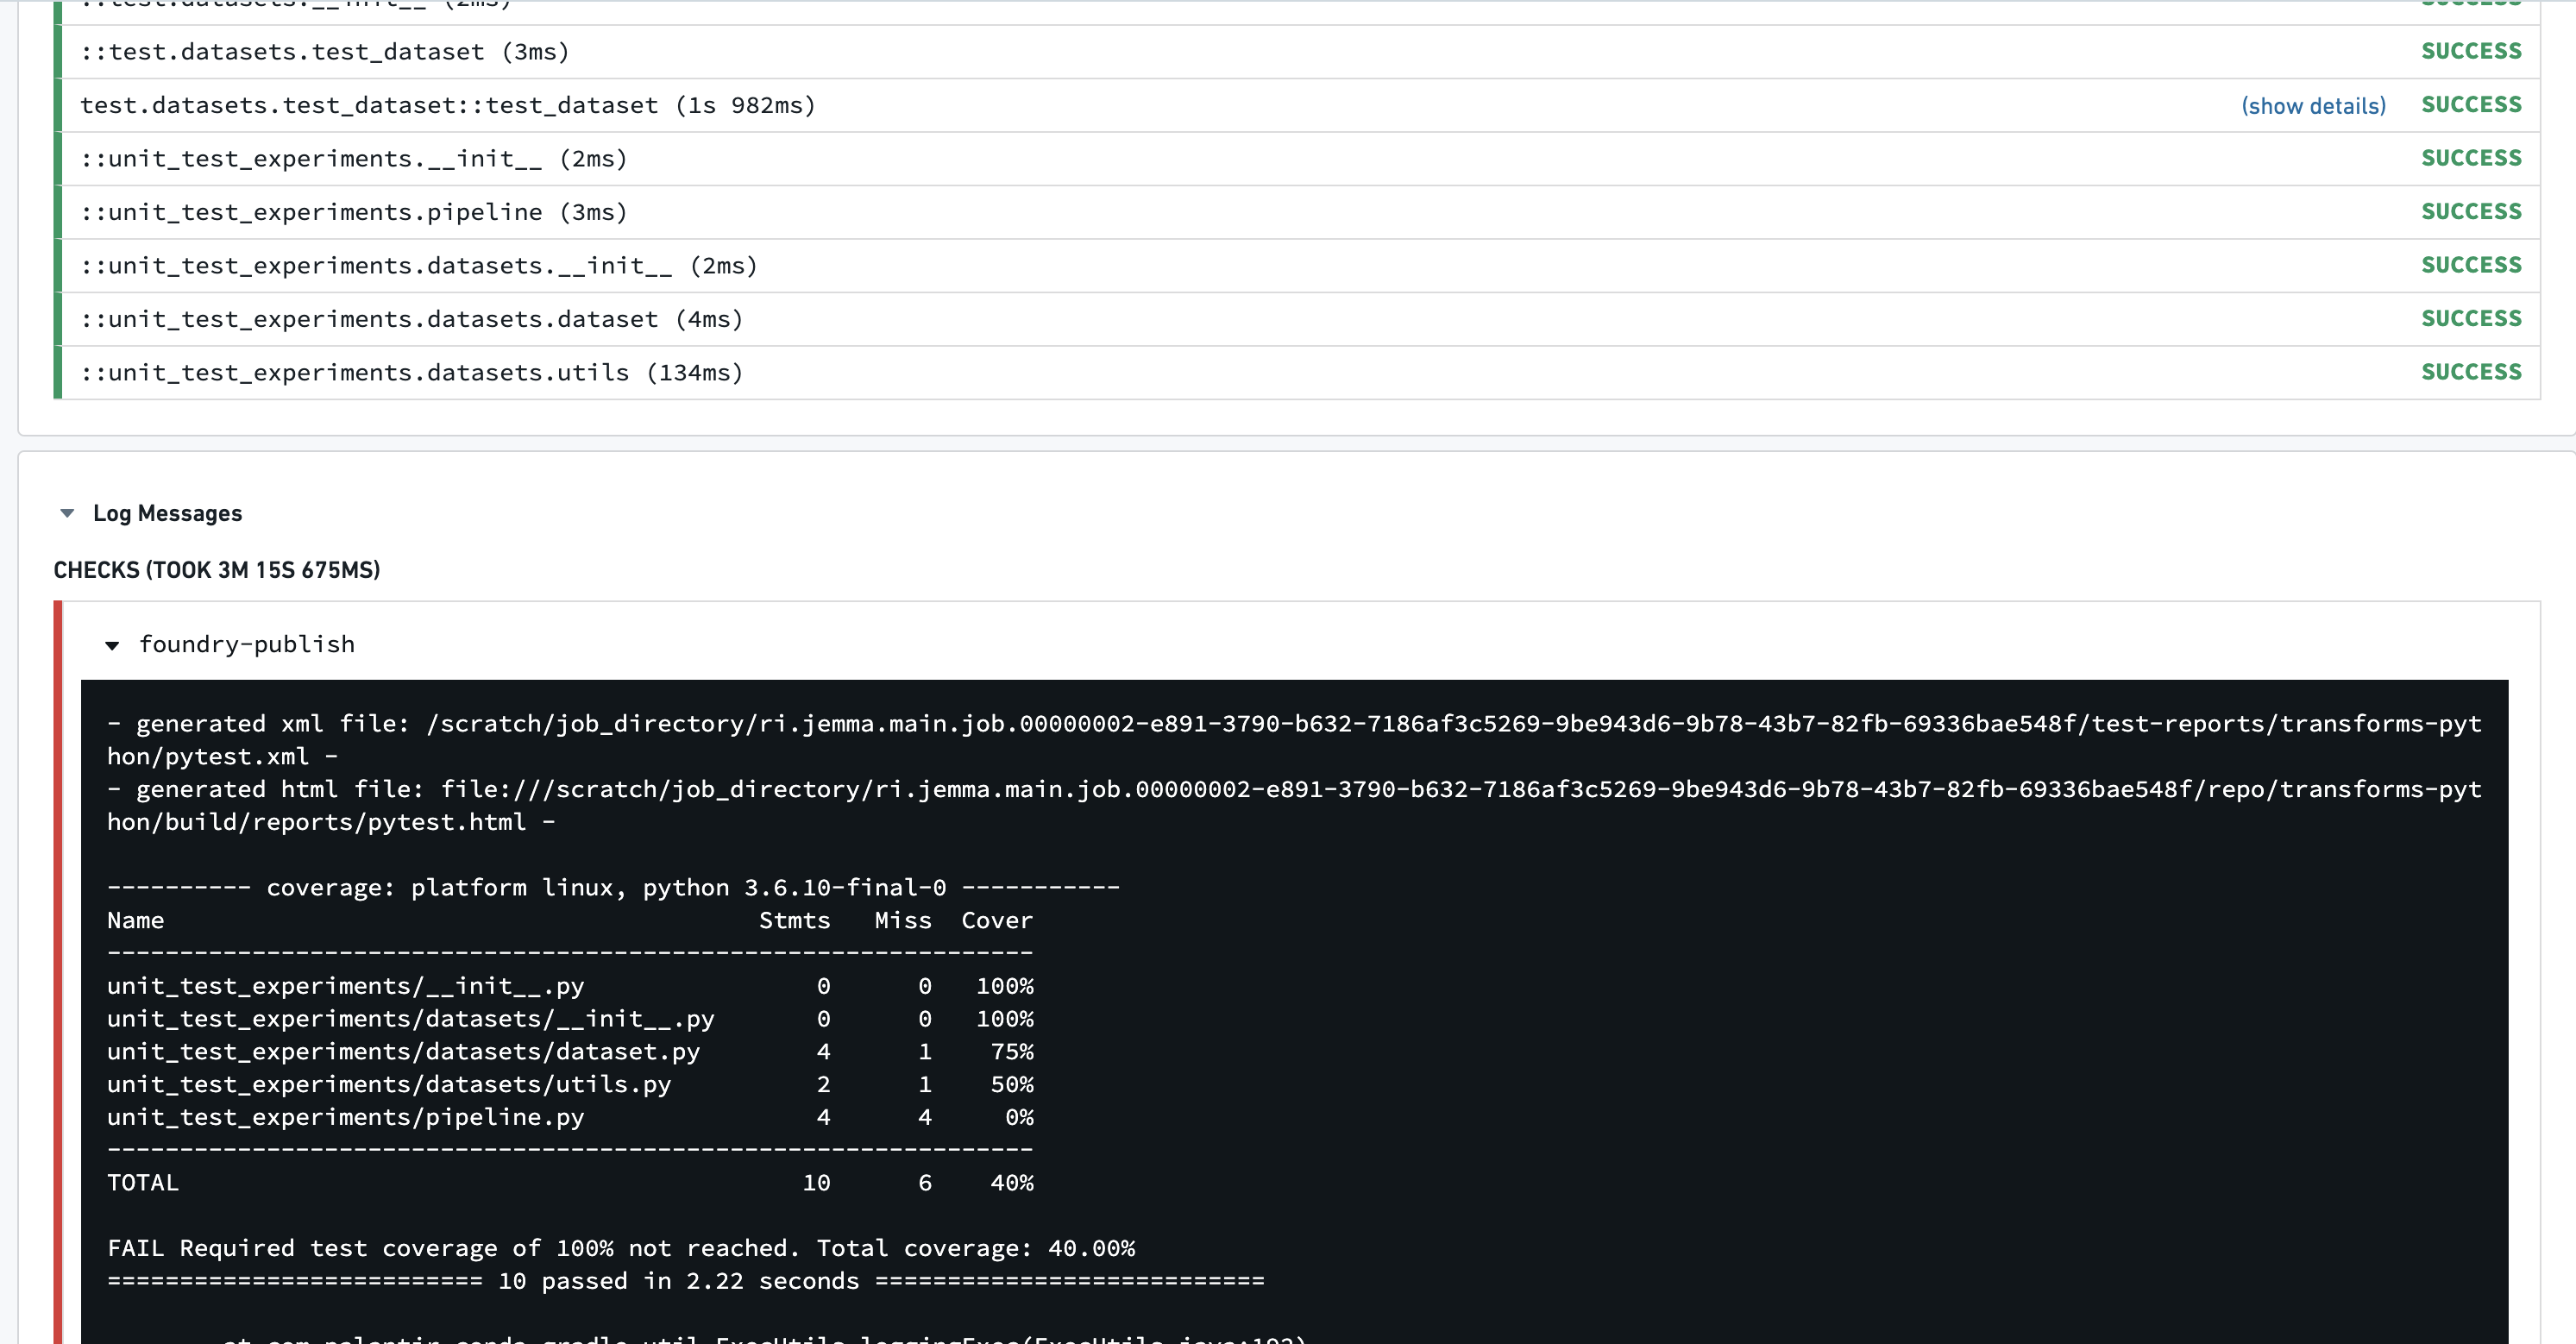
Task: Click the 75% cover value for dataset.py
Action: 1012,1052
